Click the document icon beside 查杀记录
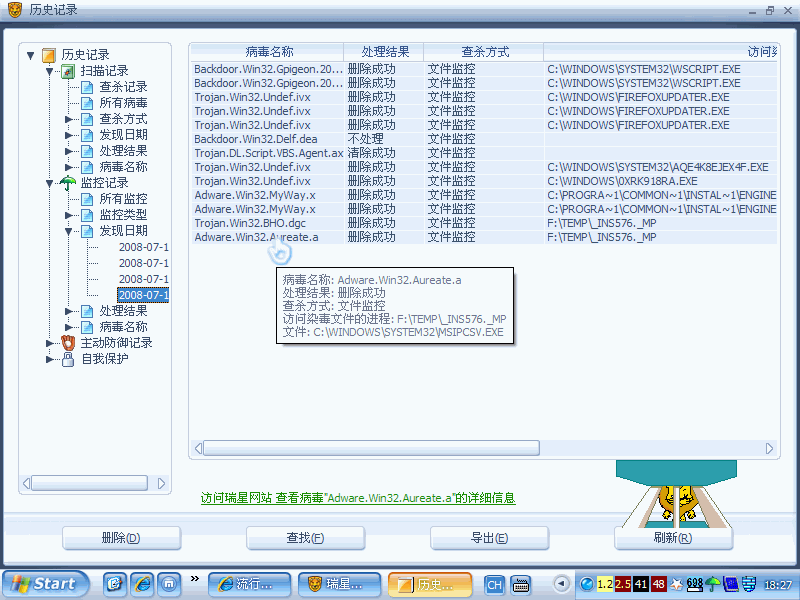The height and width of the screenshot is (600, 800). click(87, 87)
